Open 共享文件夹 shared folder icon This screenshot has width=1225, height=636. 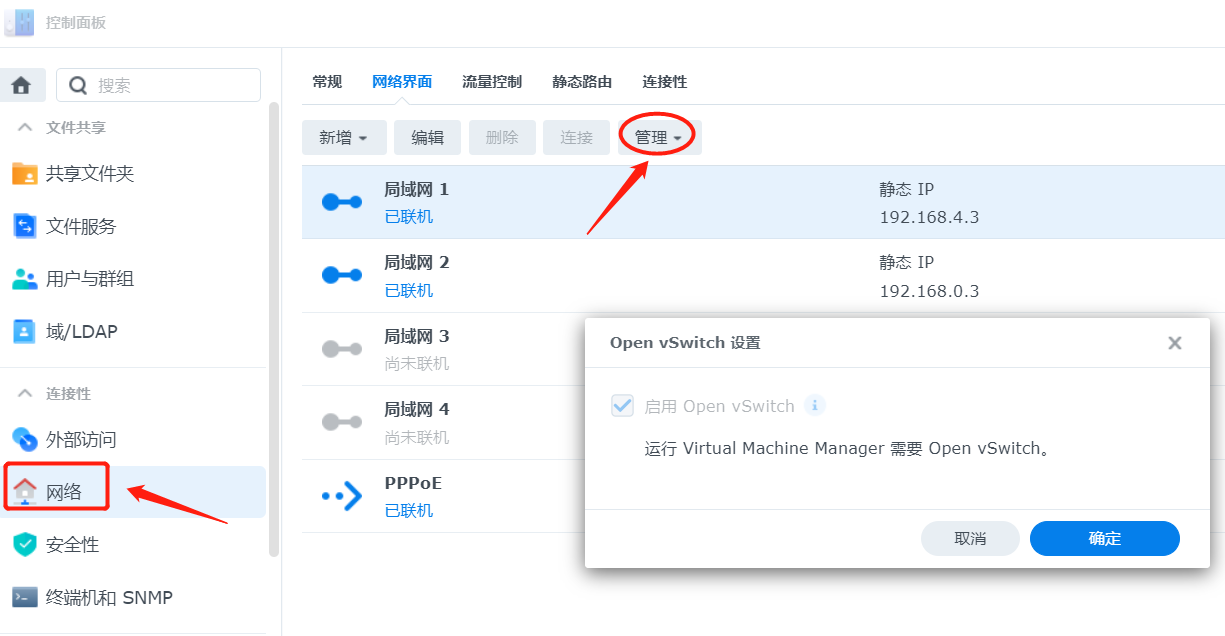click(x=25, y=174)
